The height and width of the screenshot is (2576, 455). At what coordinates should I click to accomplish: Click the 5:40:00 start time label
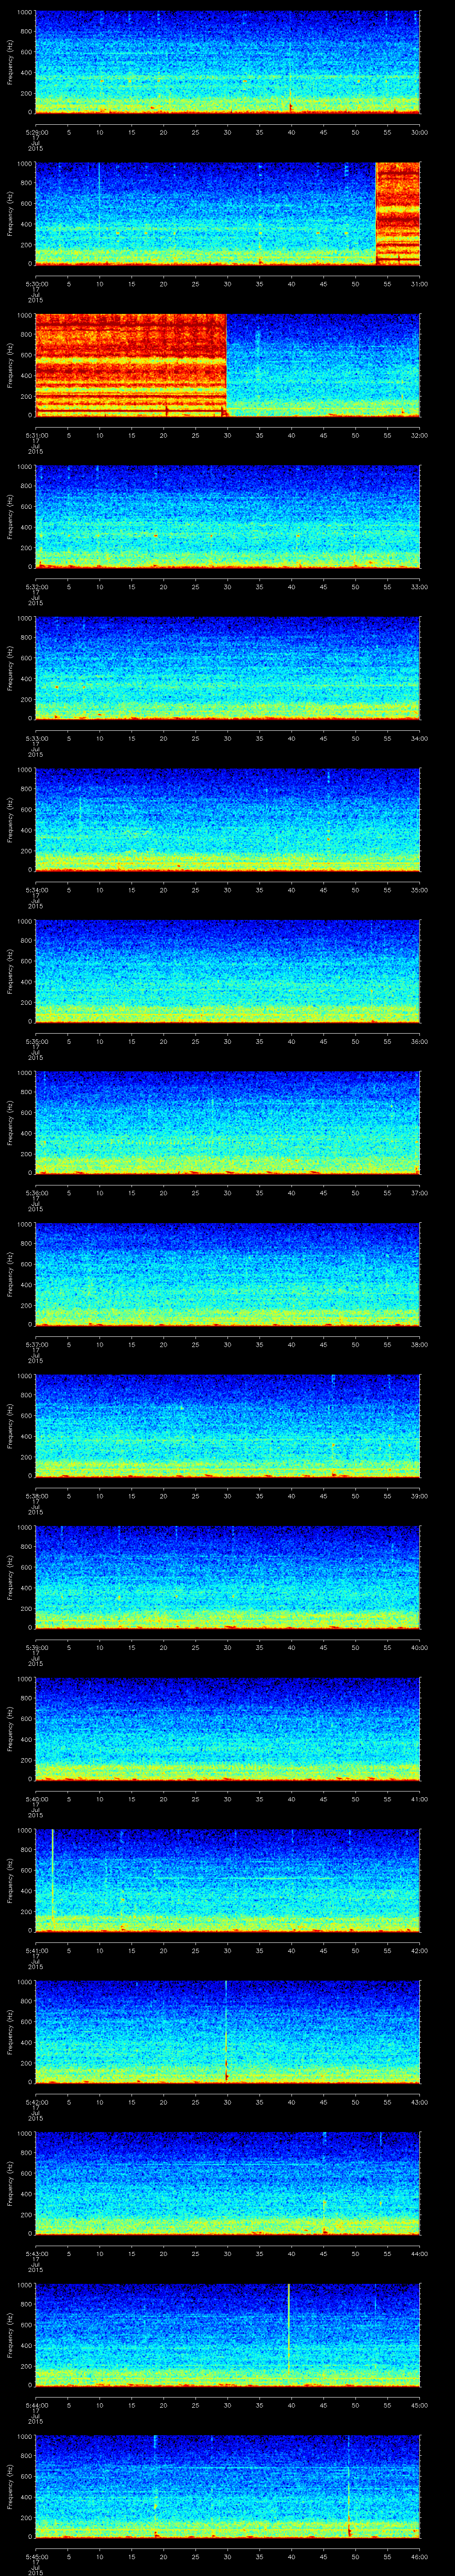(36, 1799)
